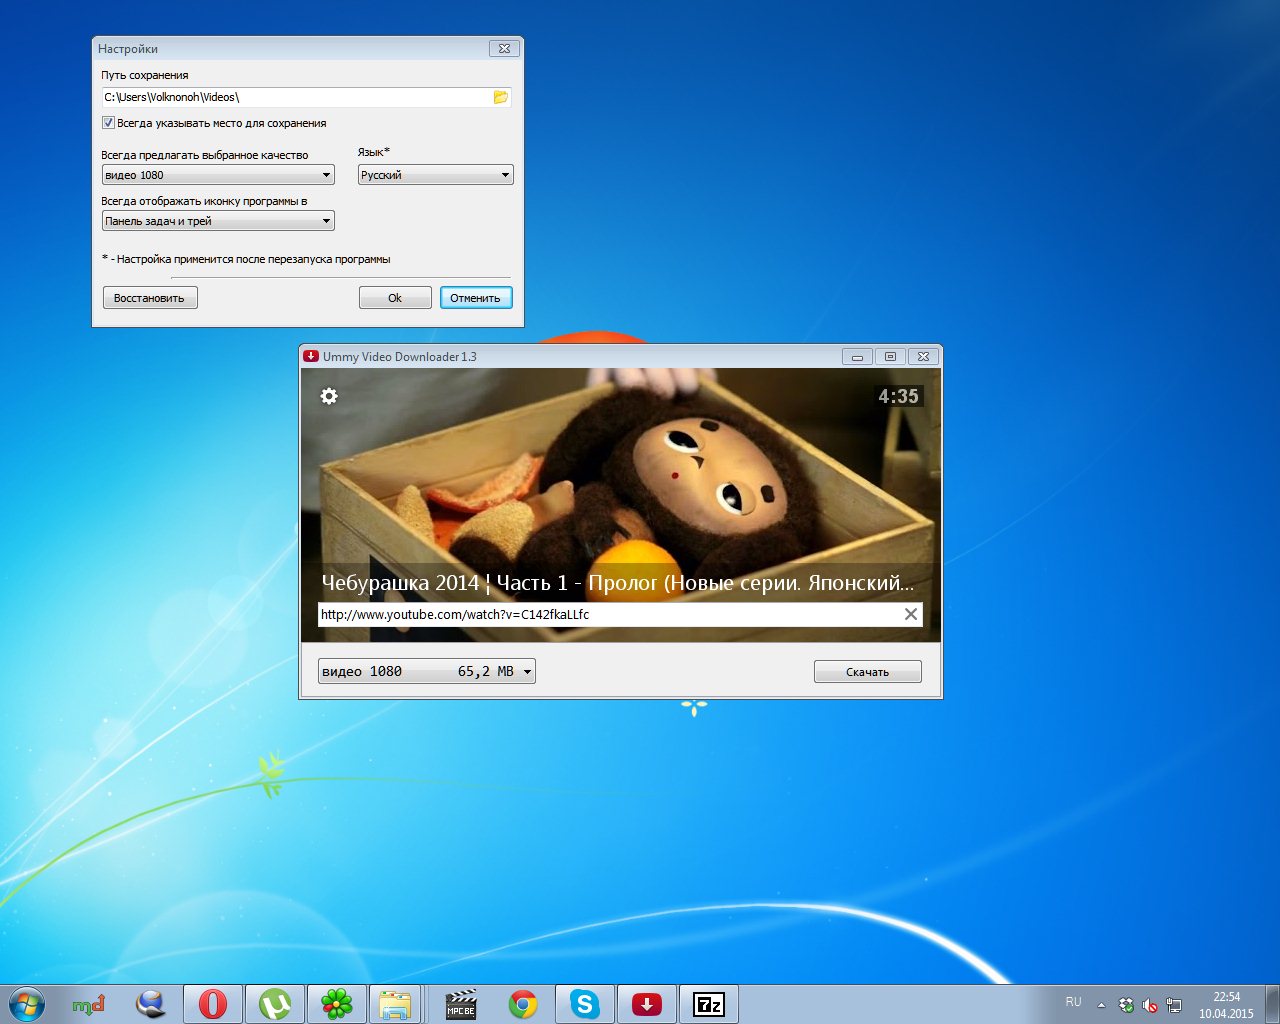The image size is (1280, 1024).
Task: Open Windows Explorer from taskbar
Action: click(x=396, y=1004)
